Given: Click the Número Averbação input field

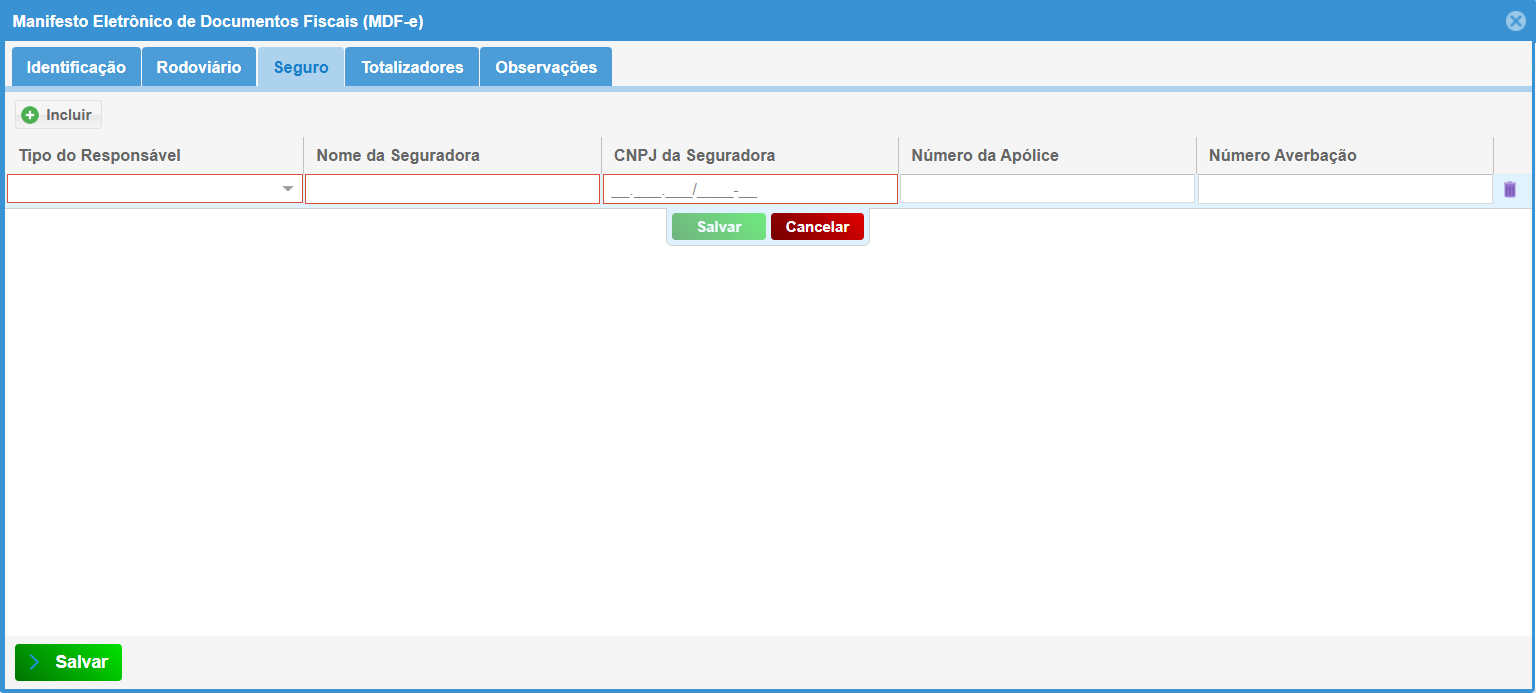Looking at the screenshot, I should point(1344,189).
